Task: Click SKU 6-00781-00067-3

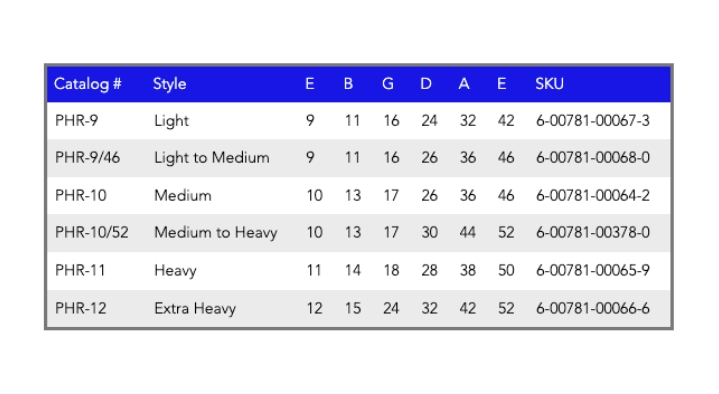Action: point(593,121)
